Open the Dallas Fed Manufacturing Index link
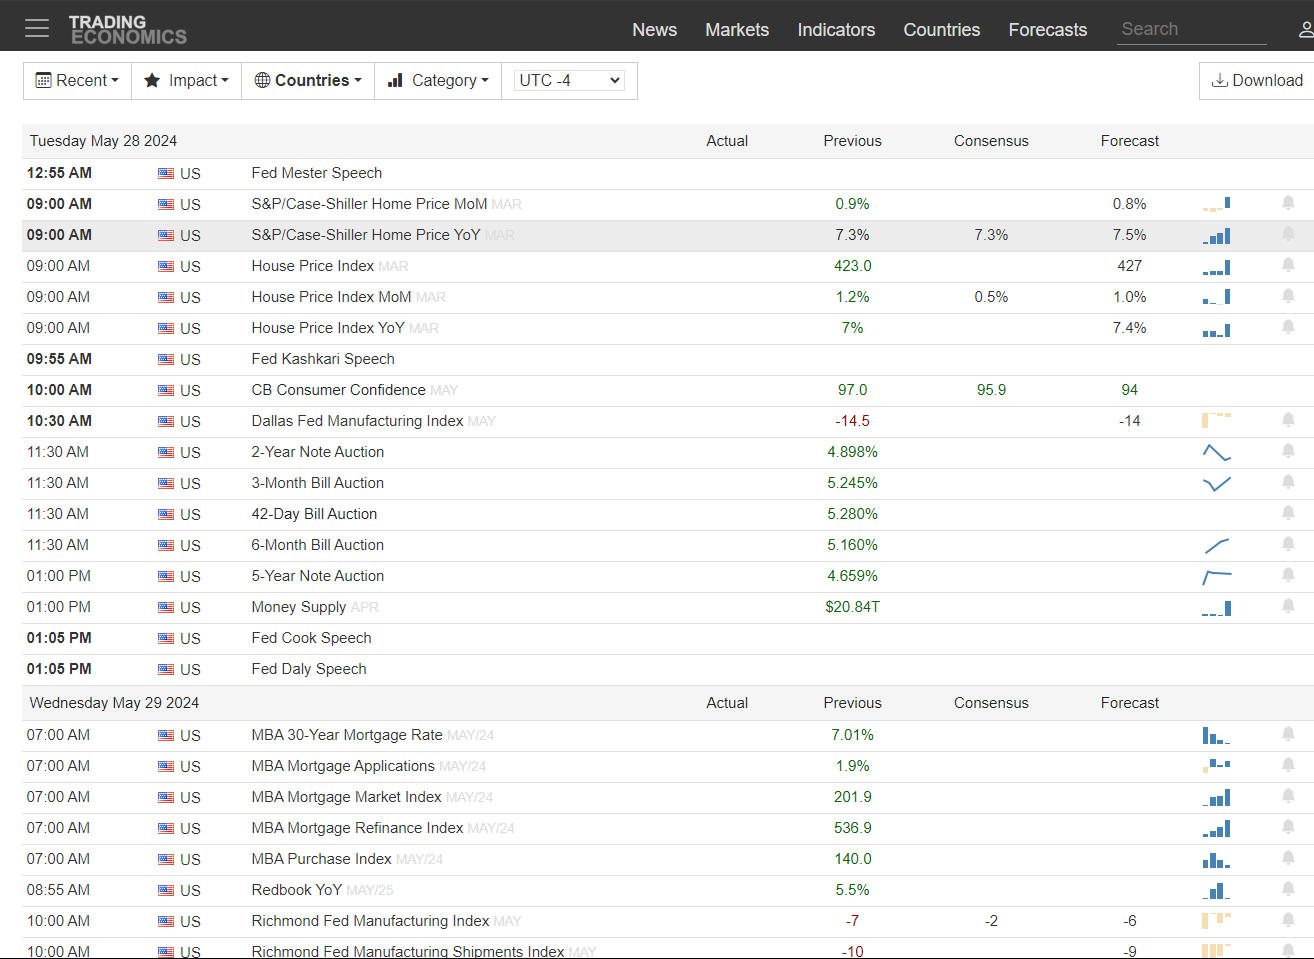Viewport: 1314px width, 959px height. pos(357,421)
